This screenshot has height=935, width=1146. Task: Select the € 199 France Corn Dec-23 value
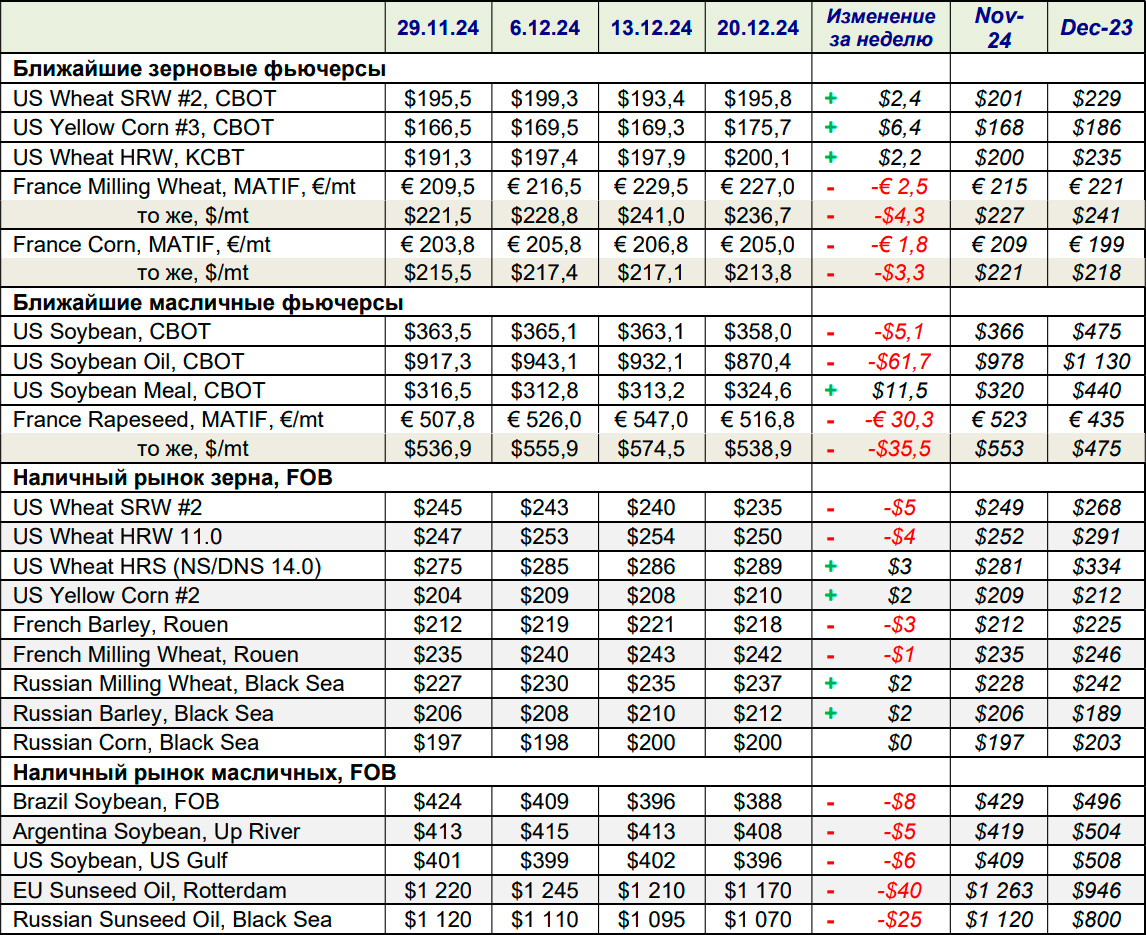click(x=1096, y=244)
